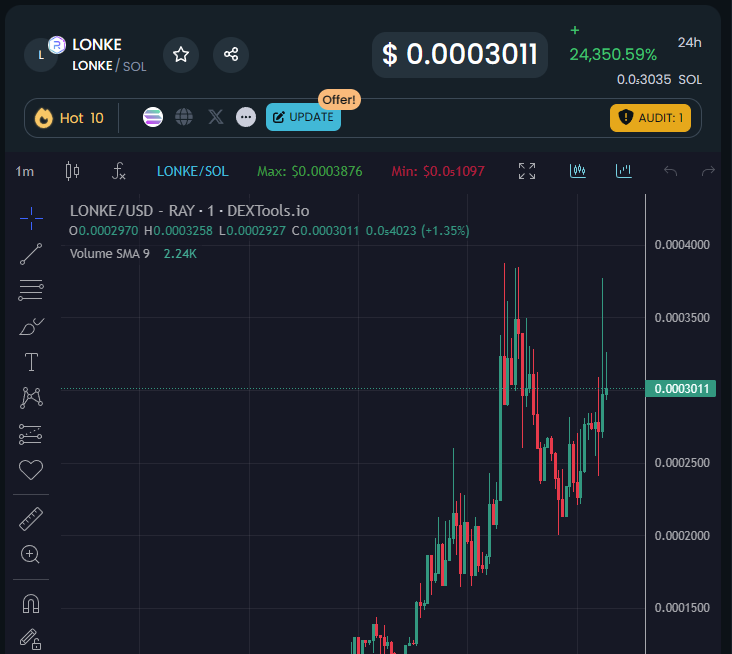Image resolution: width=732 pixels, height=654 pixels.
Task: Visit the token website globe icon
Action: point(184,117)
